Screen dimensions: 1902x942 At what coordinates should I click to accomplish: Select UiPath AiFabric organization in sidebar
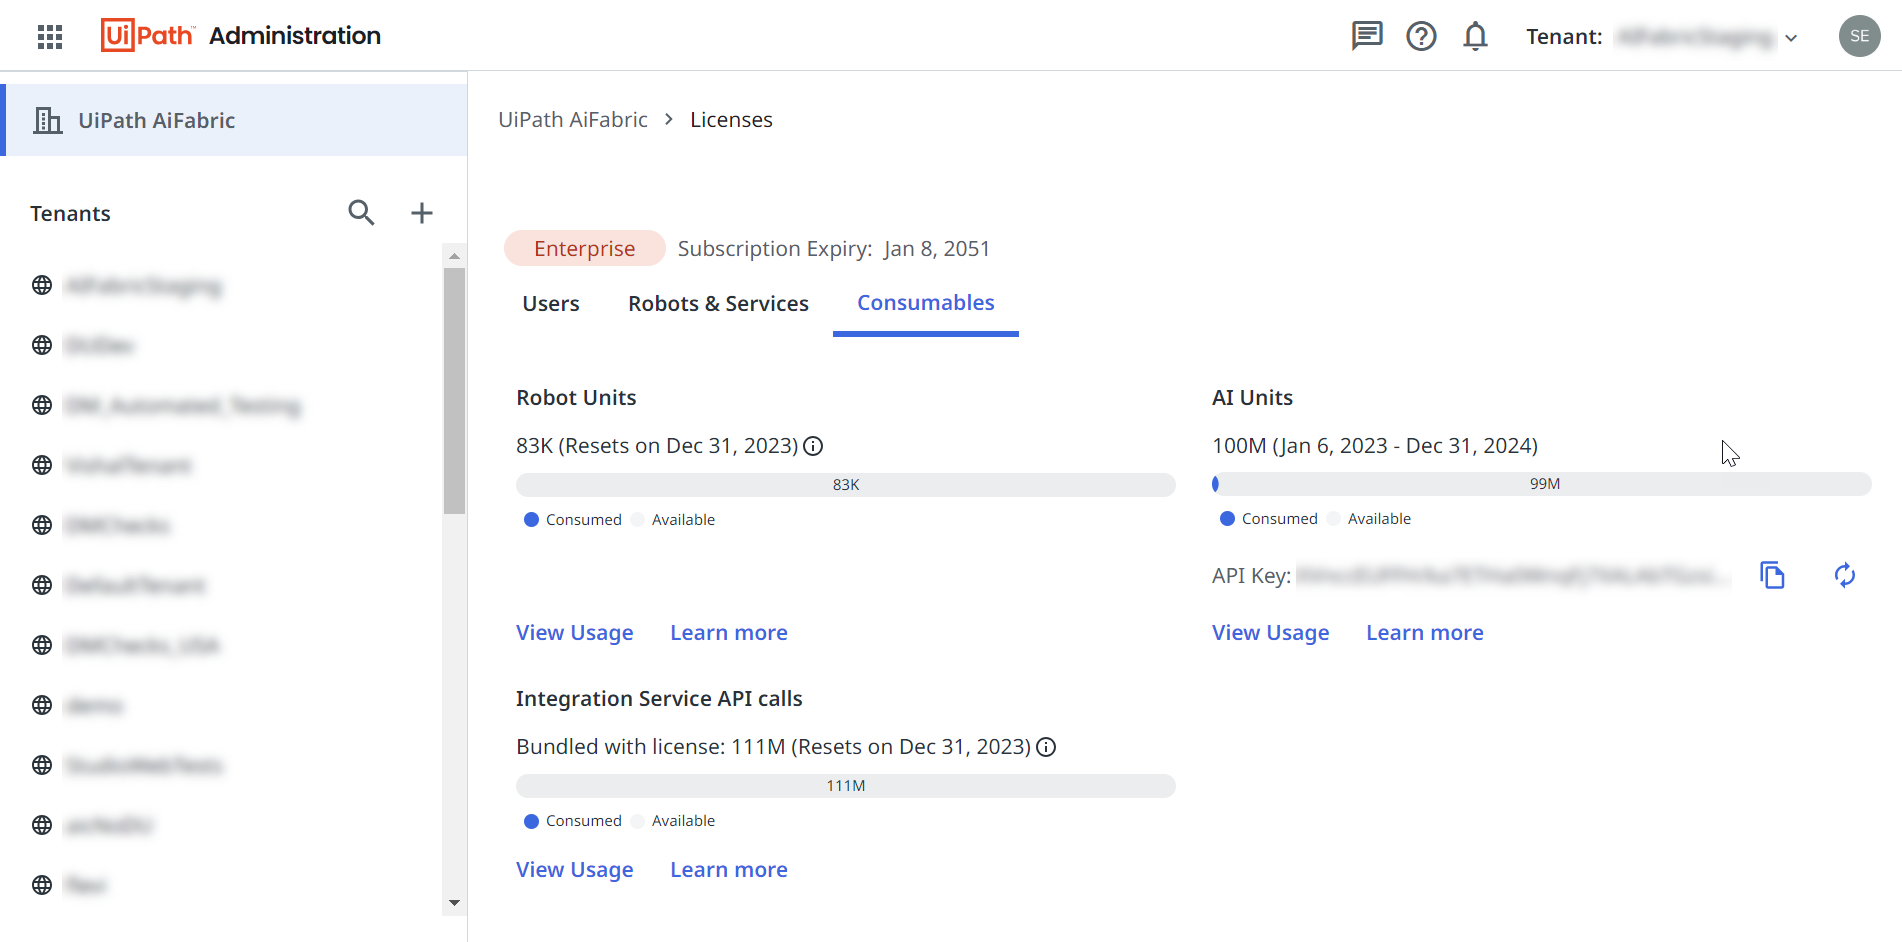coord(236,120)
